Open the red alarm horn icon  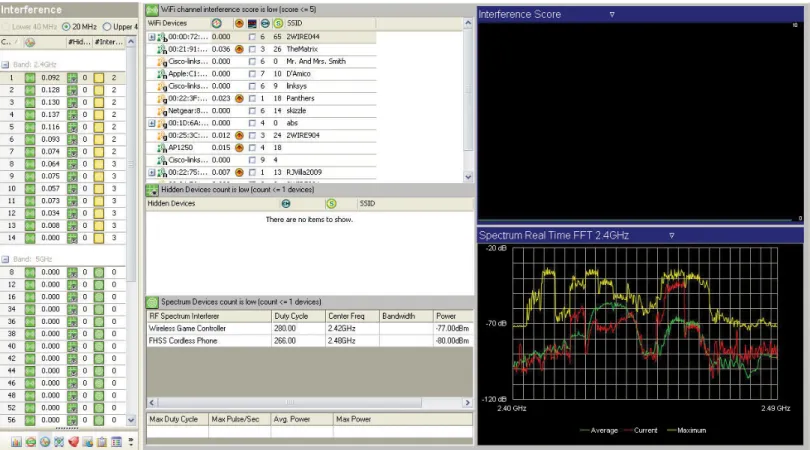click(73, 442)
